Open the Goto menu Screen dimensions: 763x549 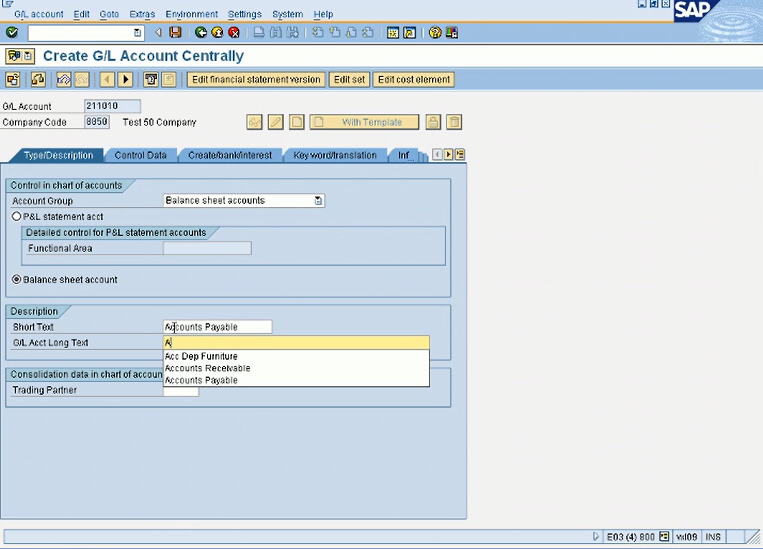click(109, 14)
